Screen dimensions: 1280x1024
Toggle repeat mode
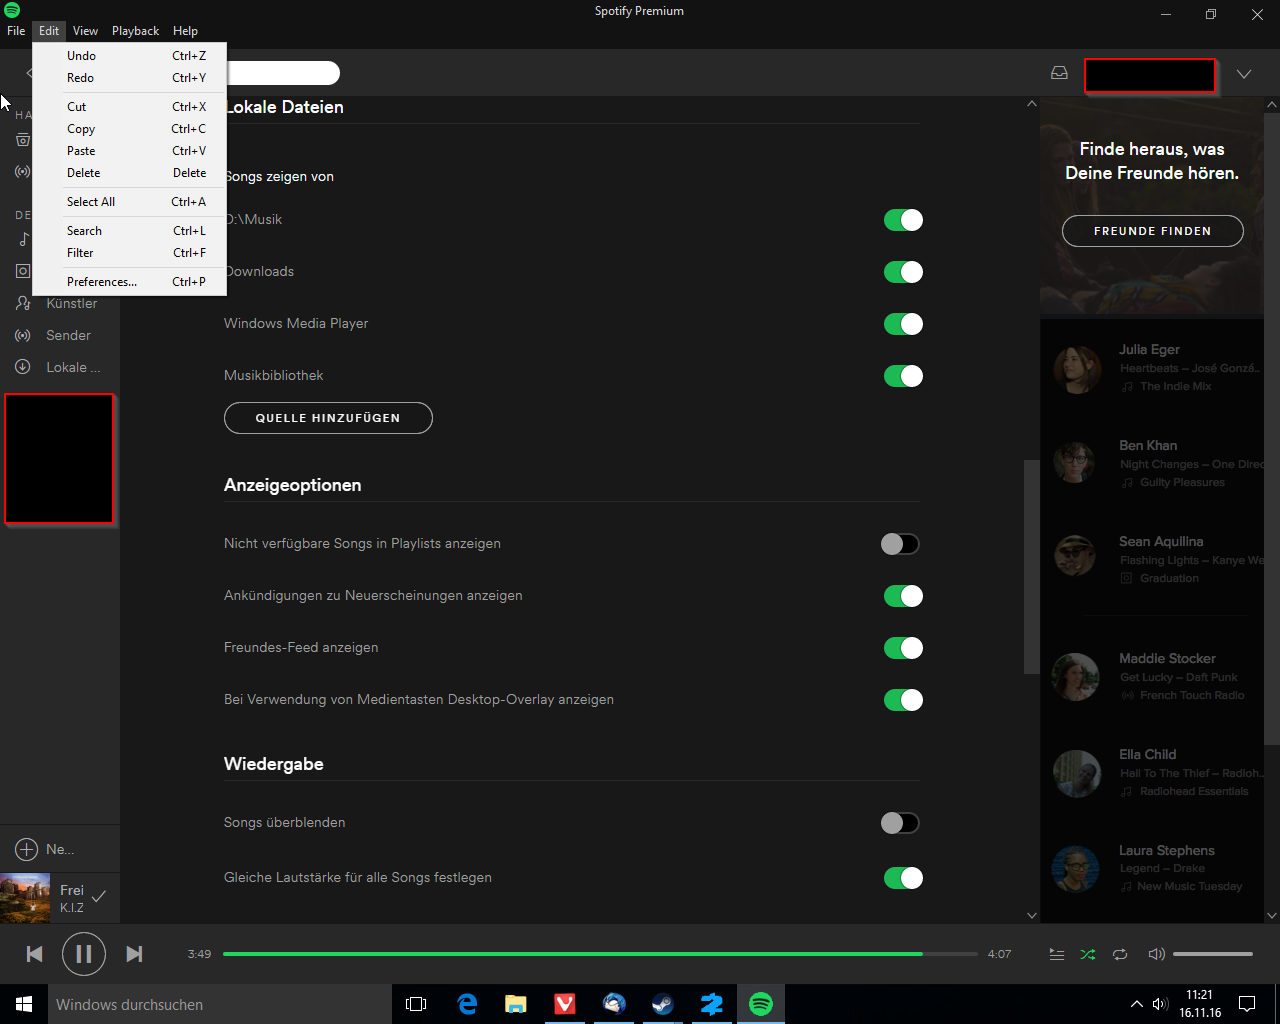tap(1120, 954)
